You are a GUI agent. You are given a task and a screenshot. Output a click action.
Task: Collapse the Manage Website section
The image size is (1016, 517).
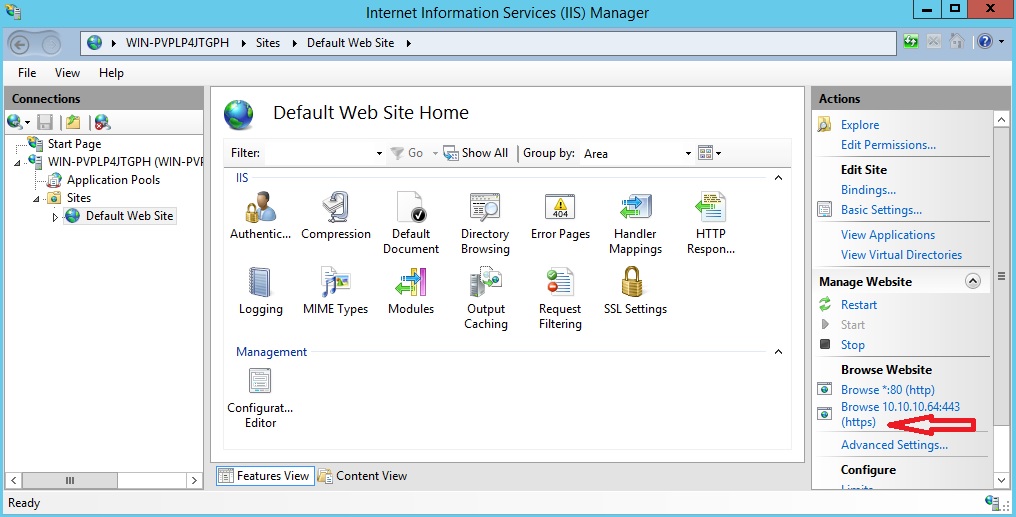pos(973,281)
